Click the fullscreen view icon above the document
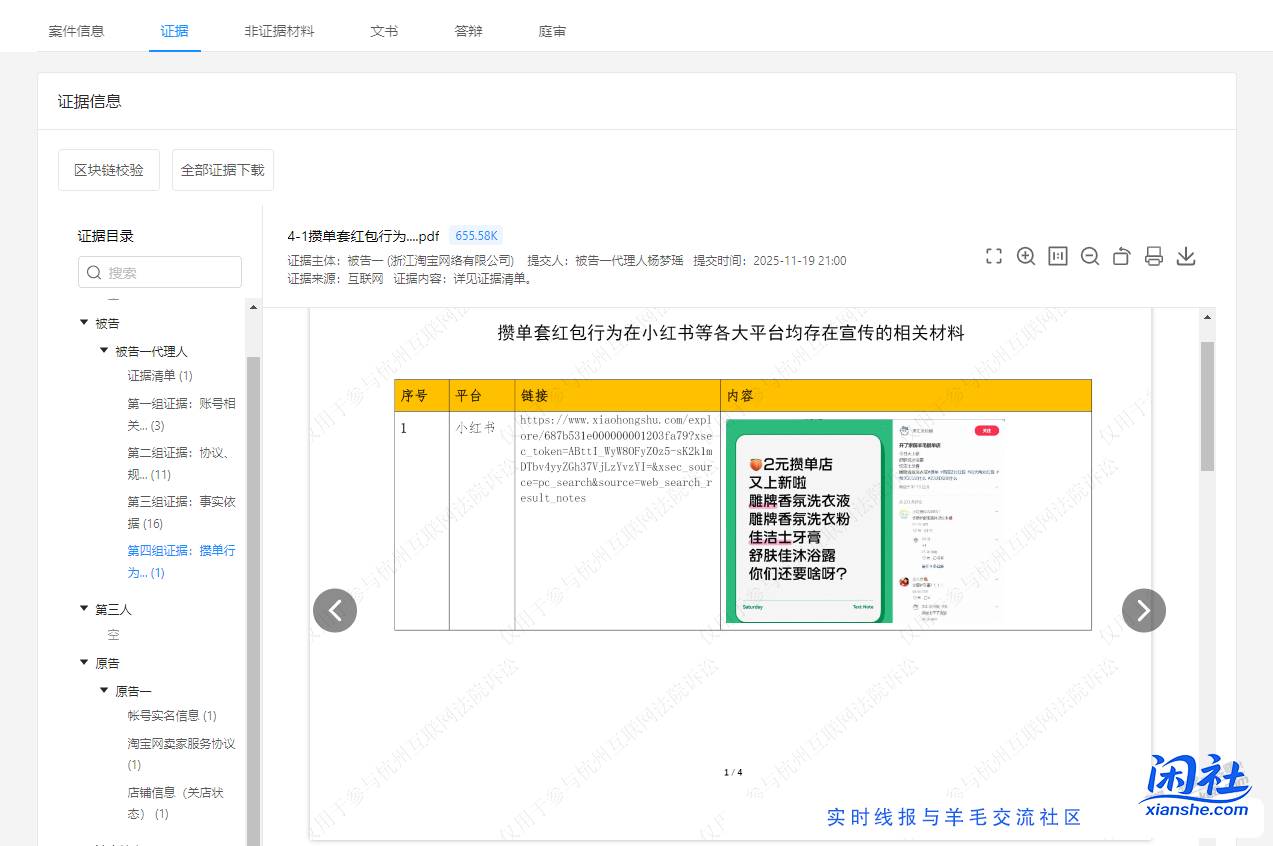1273x846 pixels. (x=993, y=256)
